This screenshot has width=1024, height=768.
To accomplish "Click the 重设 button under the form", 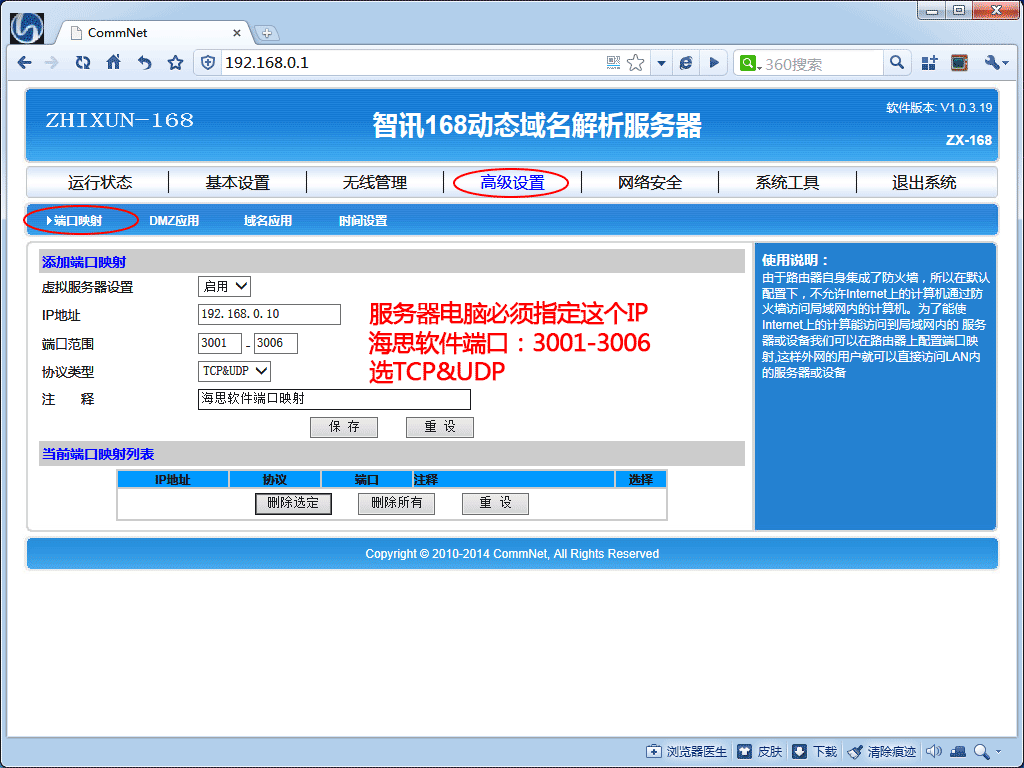I will 440,427.
